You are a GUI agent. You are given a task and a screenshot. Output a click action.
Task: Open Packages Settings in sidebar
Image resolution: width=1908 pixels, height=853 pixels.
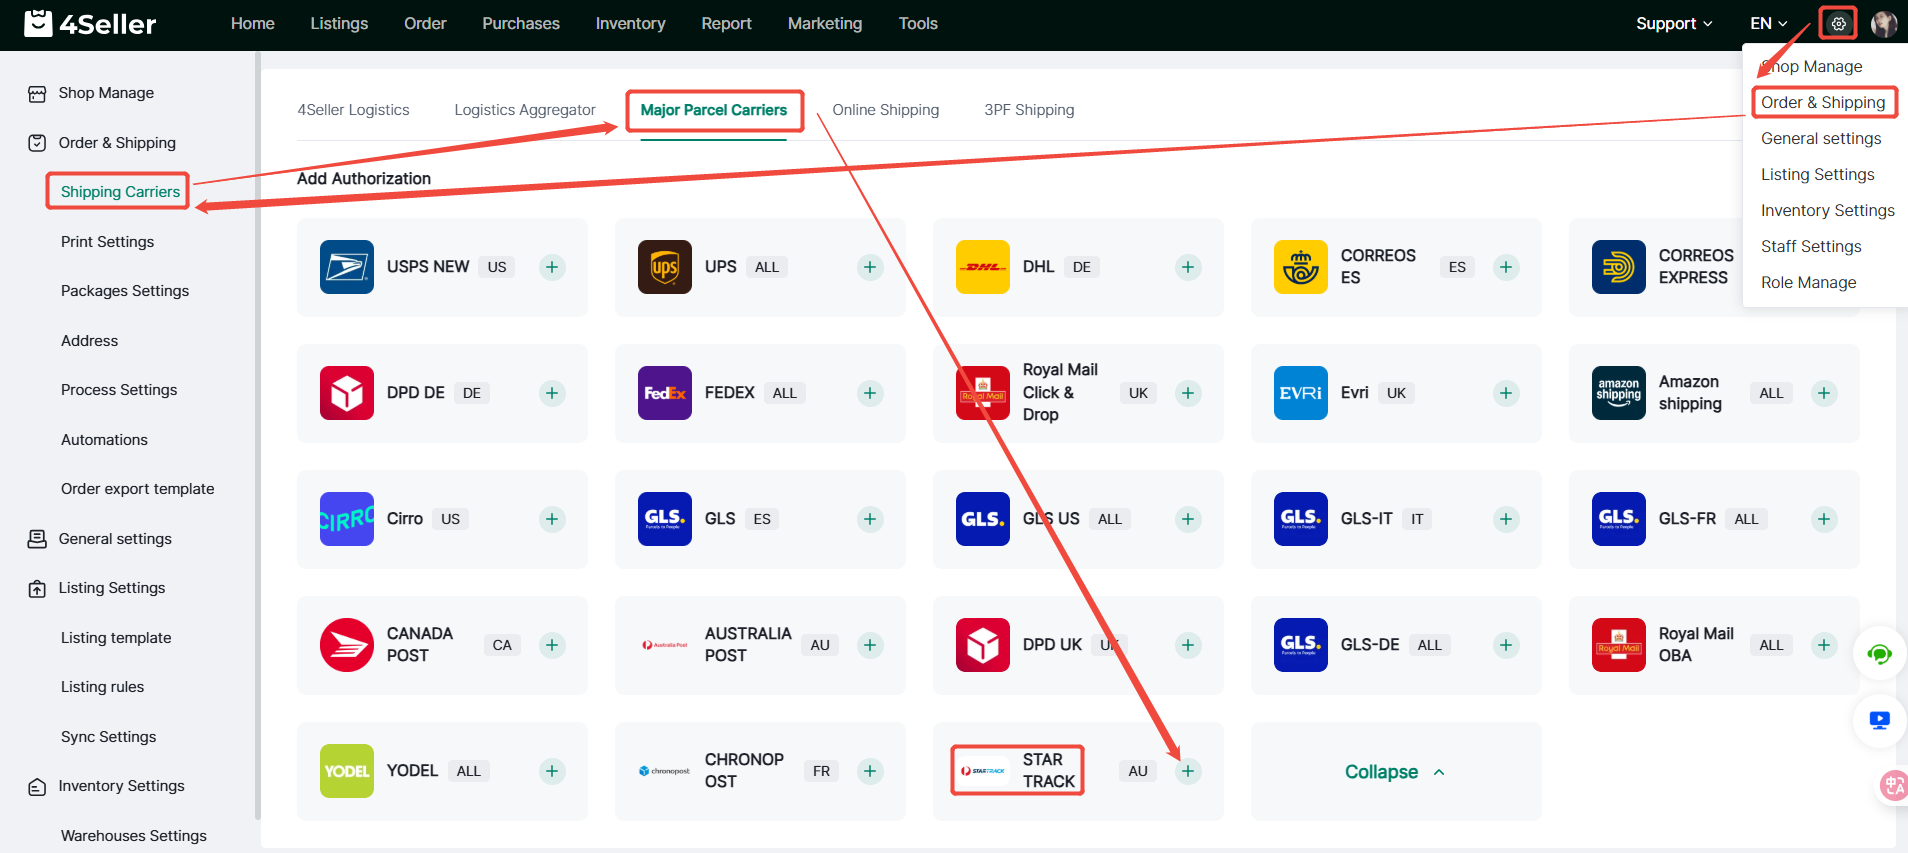tap(125, 291)
